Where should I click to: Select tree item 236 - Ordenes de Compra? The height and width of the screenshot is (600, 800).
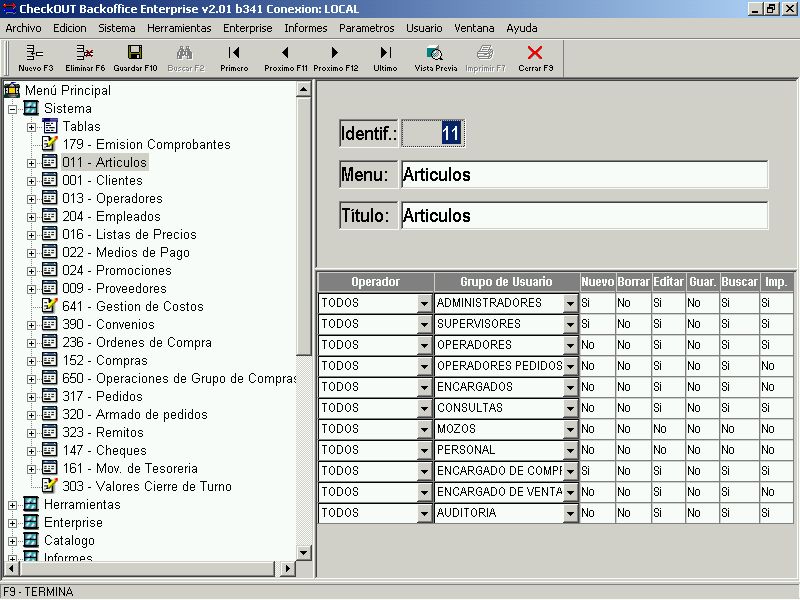137,342
